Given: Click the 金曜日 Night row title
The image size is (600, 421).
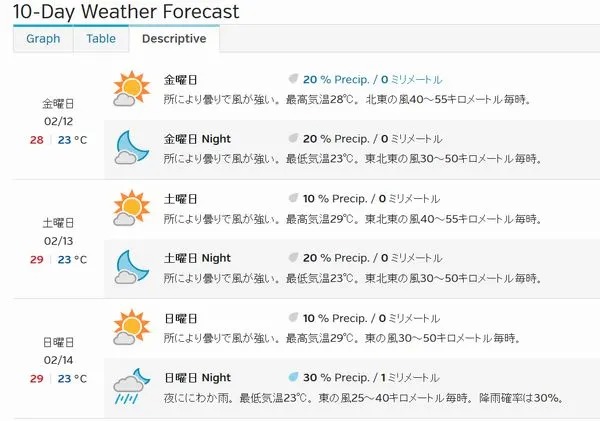Looking at the screenshot, I should coord(197,139).
